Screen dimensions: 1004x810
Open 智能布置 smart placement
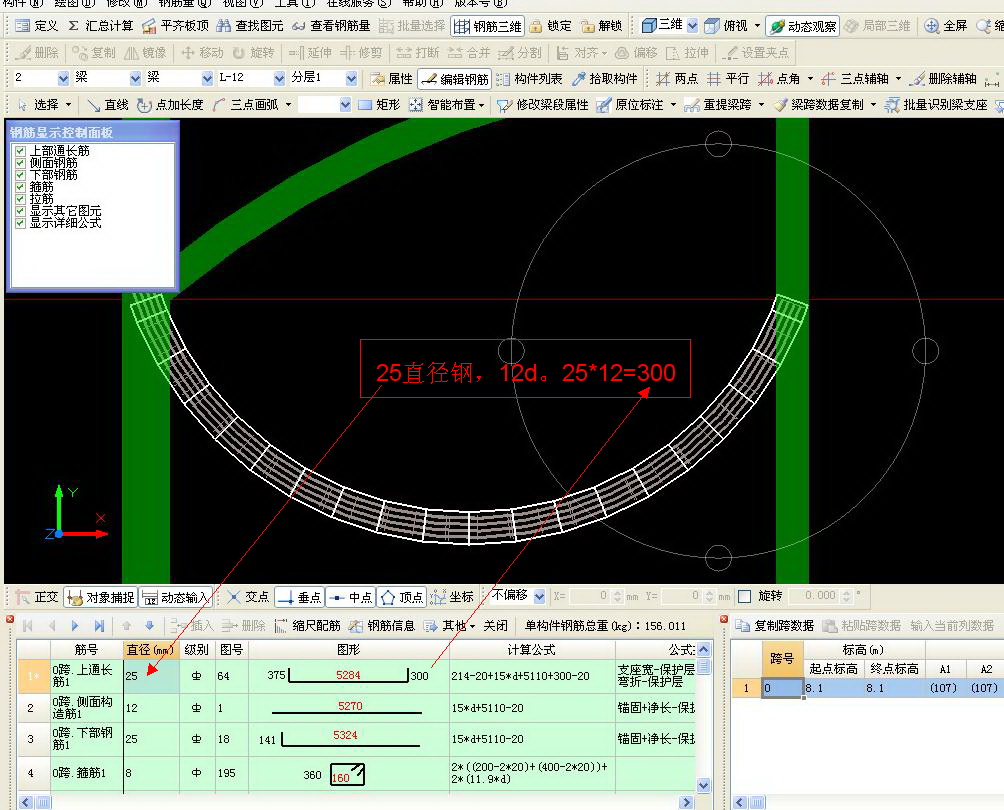[x=446, y=104]
